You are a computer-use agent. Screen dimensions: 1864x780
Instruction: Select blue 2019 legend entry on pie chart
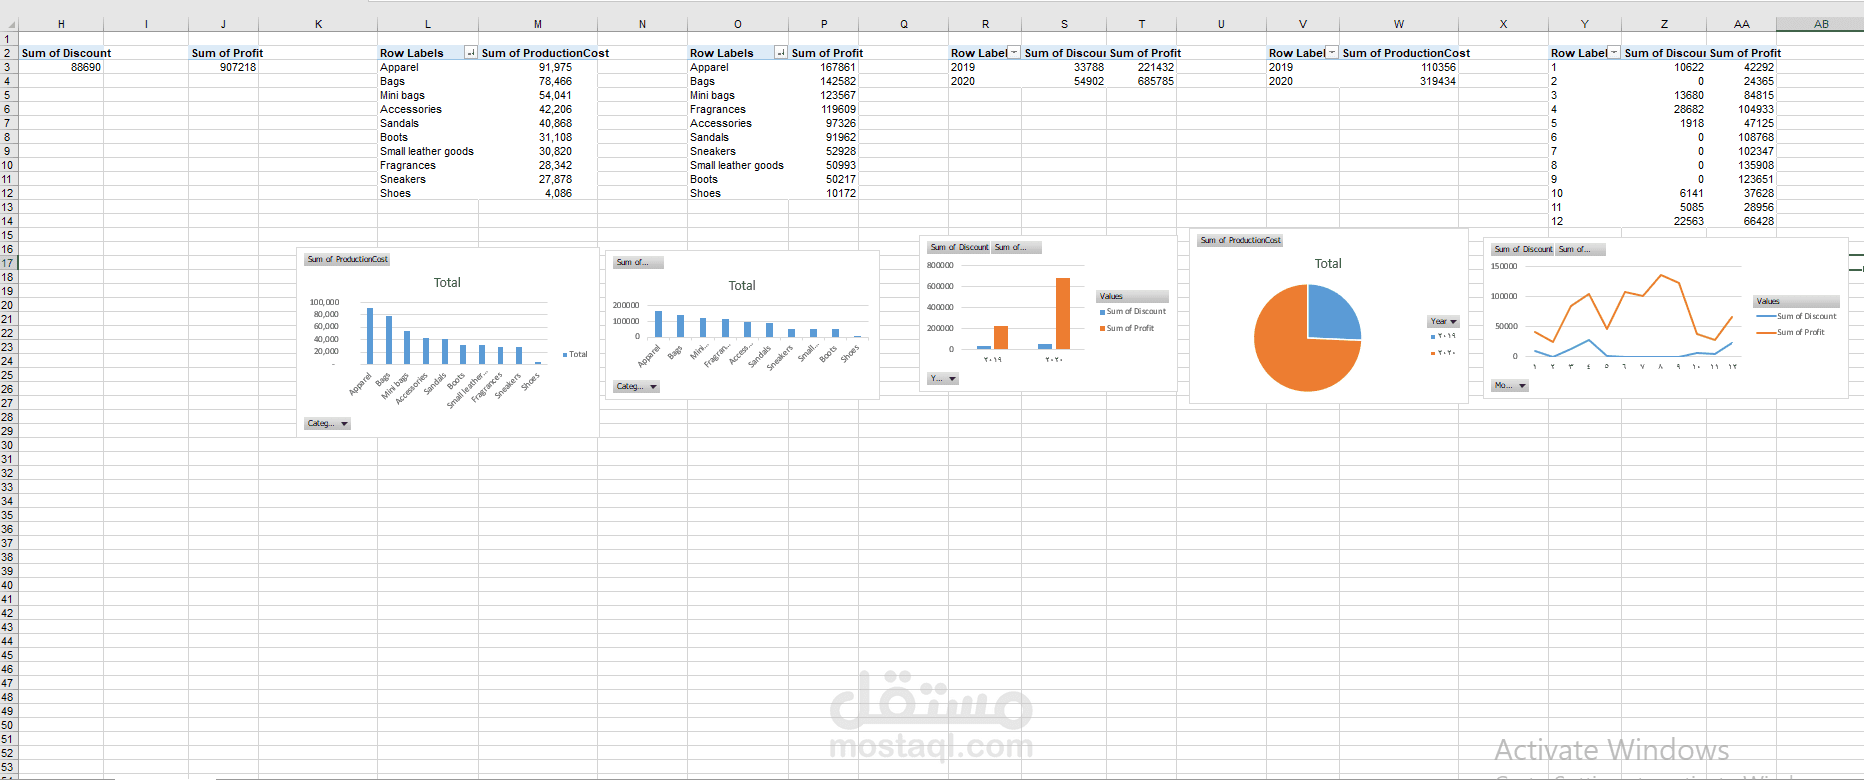tap(1443, 337)
